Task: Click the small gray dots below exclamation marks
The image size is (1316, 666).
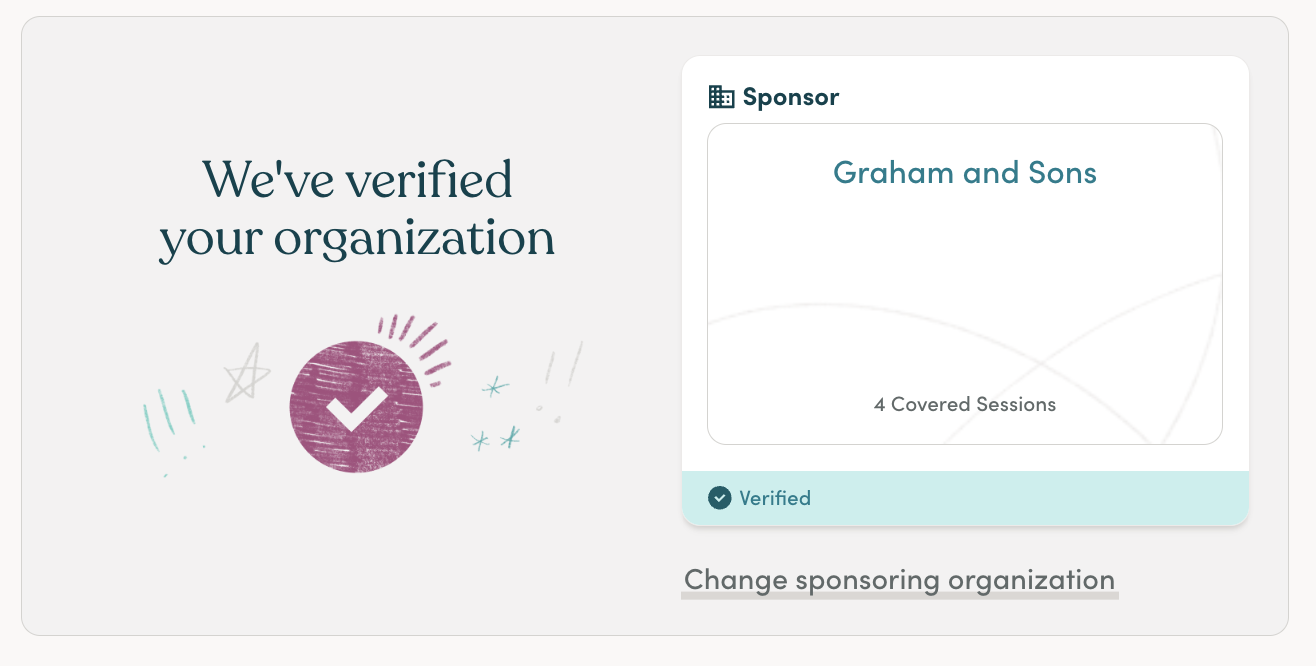Action: [547, 413]
